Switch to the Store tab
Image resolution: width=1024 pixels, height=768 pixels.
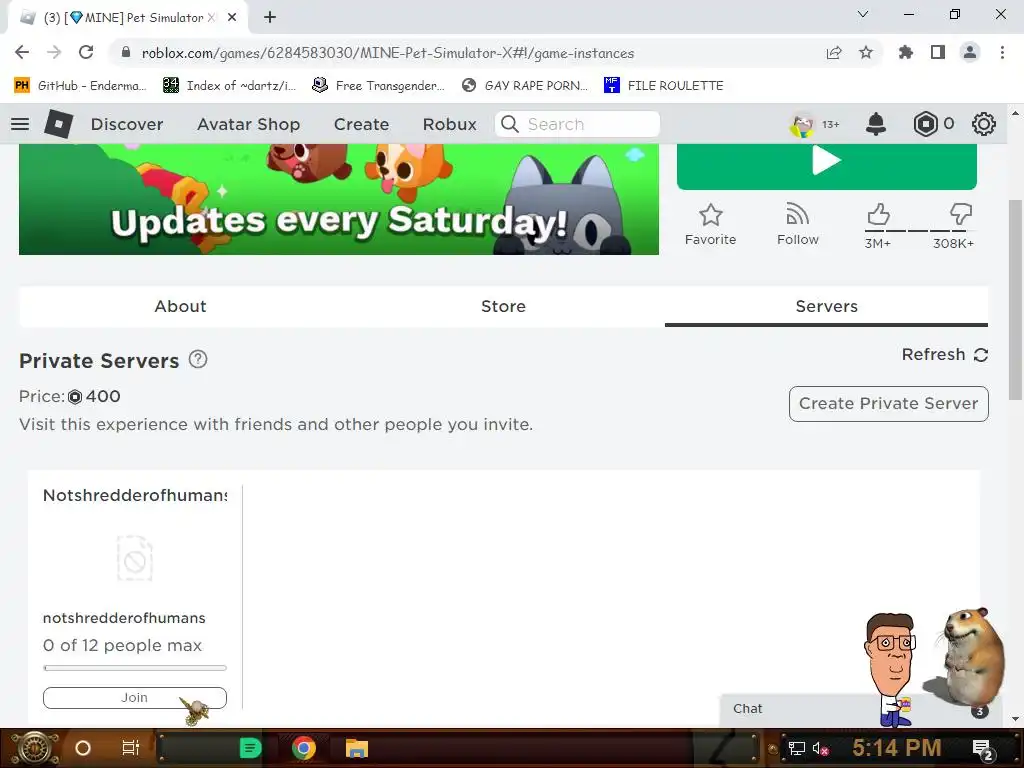coord(503,306)
